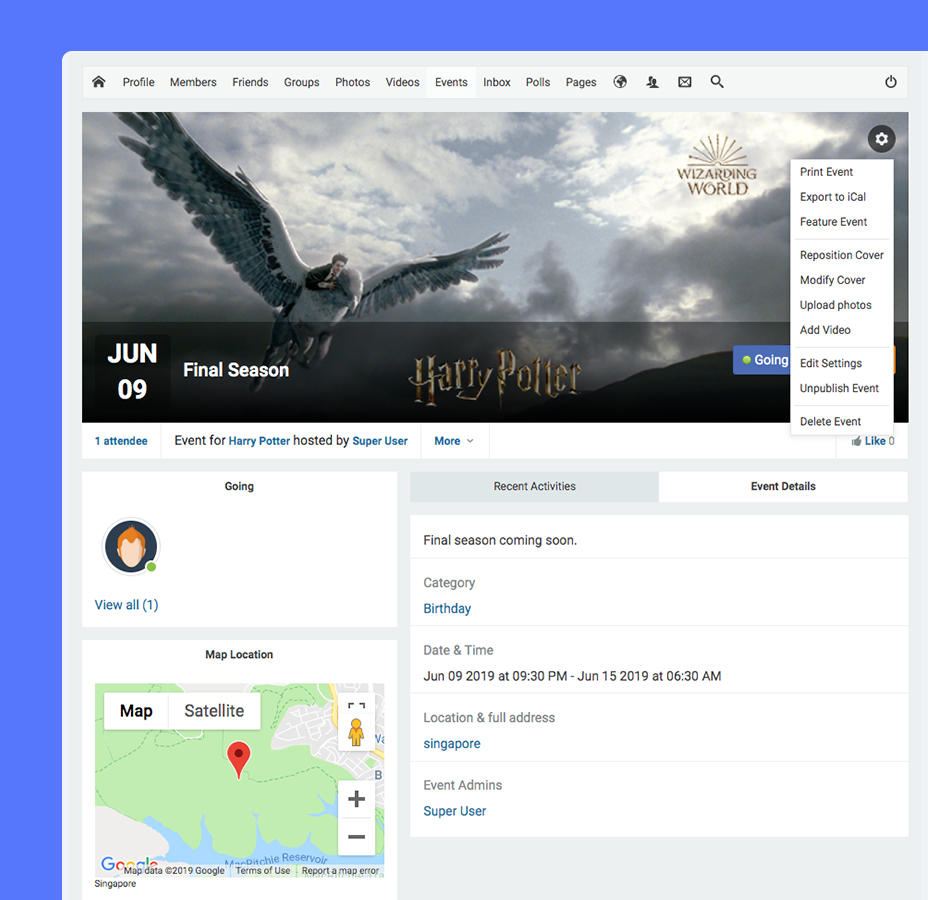Click View all (1) attendees
The image size is (928, 900).
(x=127, y=605)
